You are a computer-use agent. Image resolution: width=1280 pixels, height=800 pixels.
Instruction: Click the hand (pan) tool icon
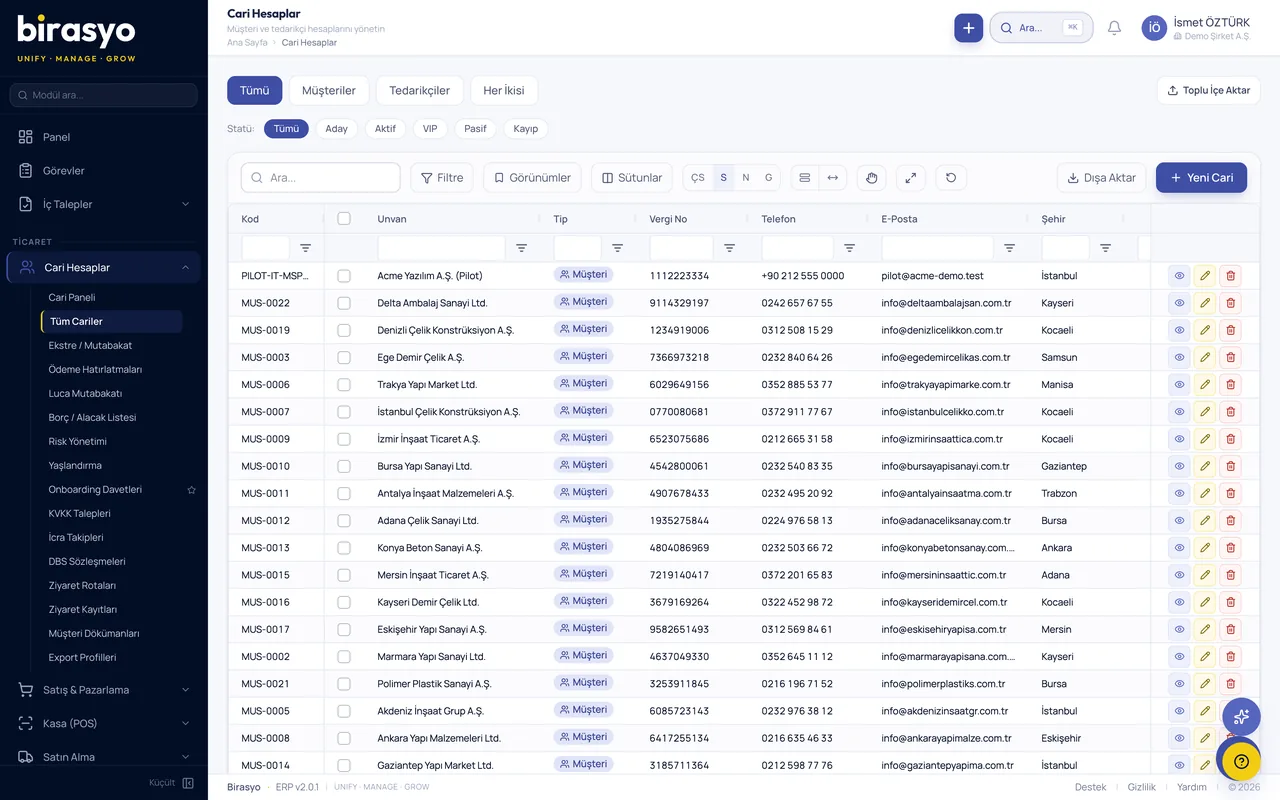point(871,178)
